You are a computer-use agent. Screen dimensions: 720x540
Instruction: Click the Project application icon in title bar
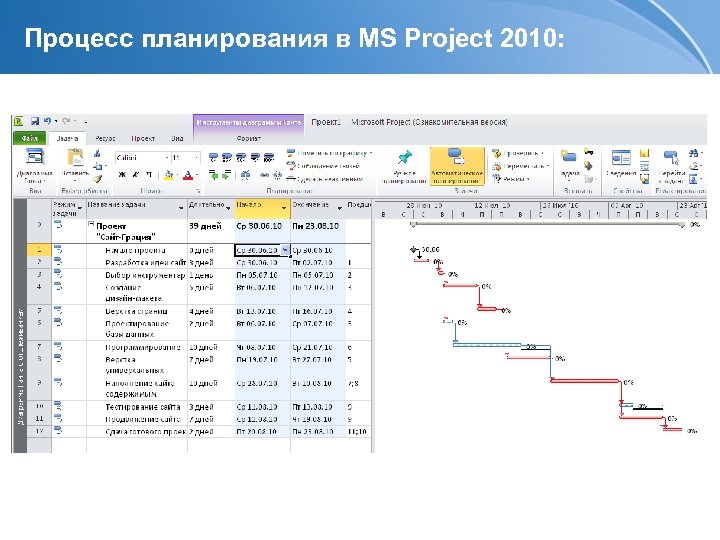(19, 122)
